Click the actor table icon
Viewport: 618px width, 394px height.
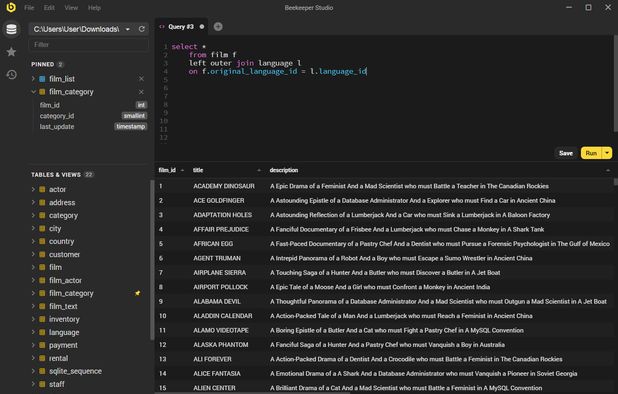pyautogui.click(x=42, y=190)
